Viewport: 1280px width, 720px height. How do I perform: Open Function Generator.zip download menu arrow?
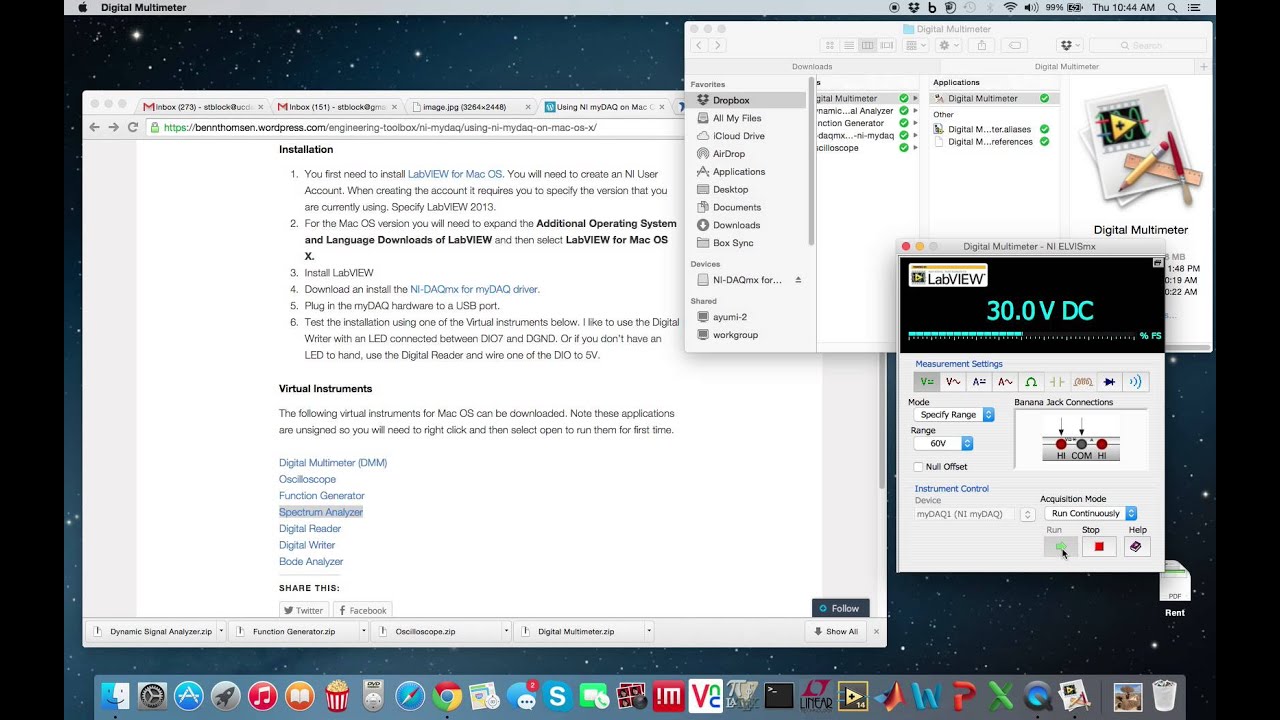(364, 632)
